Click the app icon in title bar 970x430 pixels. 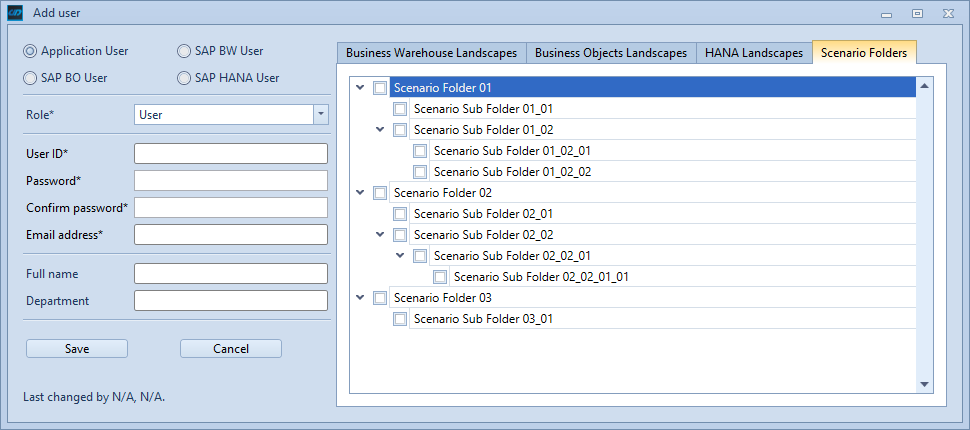(x=15, y=13)
